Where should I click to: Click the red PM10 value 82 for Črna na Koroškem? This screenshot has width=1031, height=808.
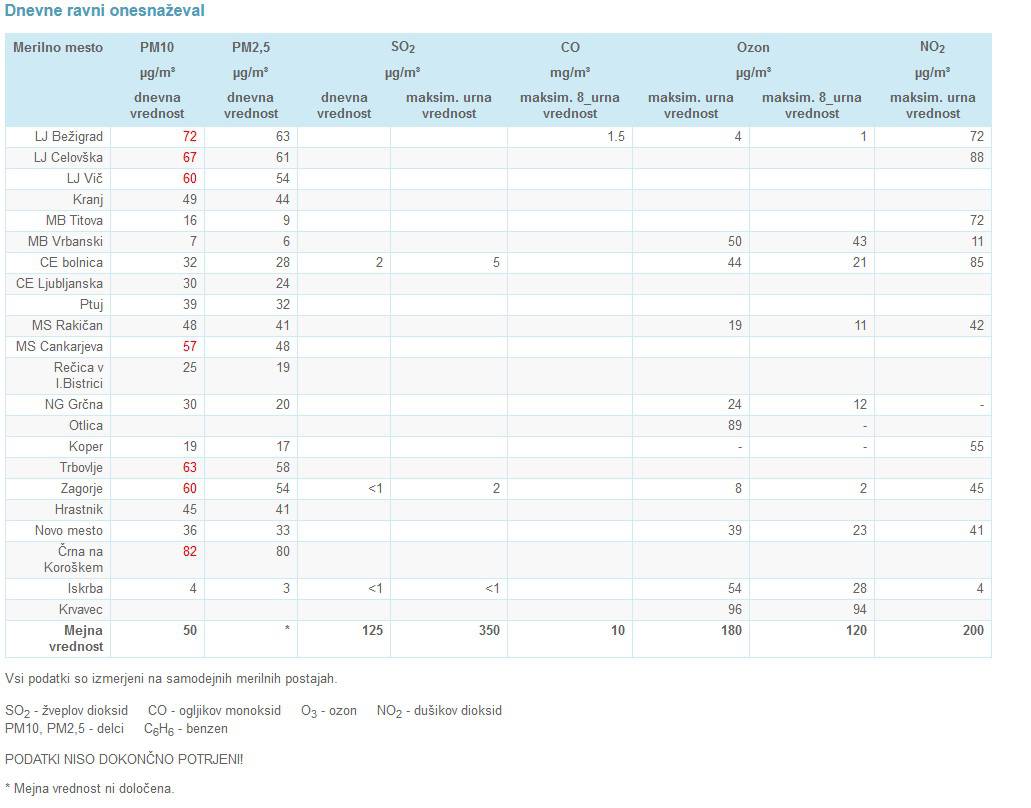[x=188, y=551]
